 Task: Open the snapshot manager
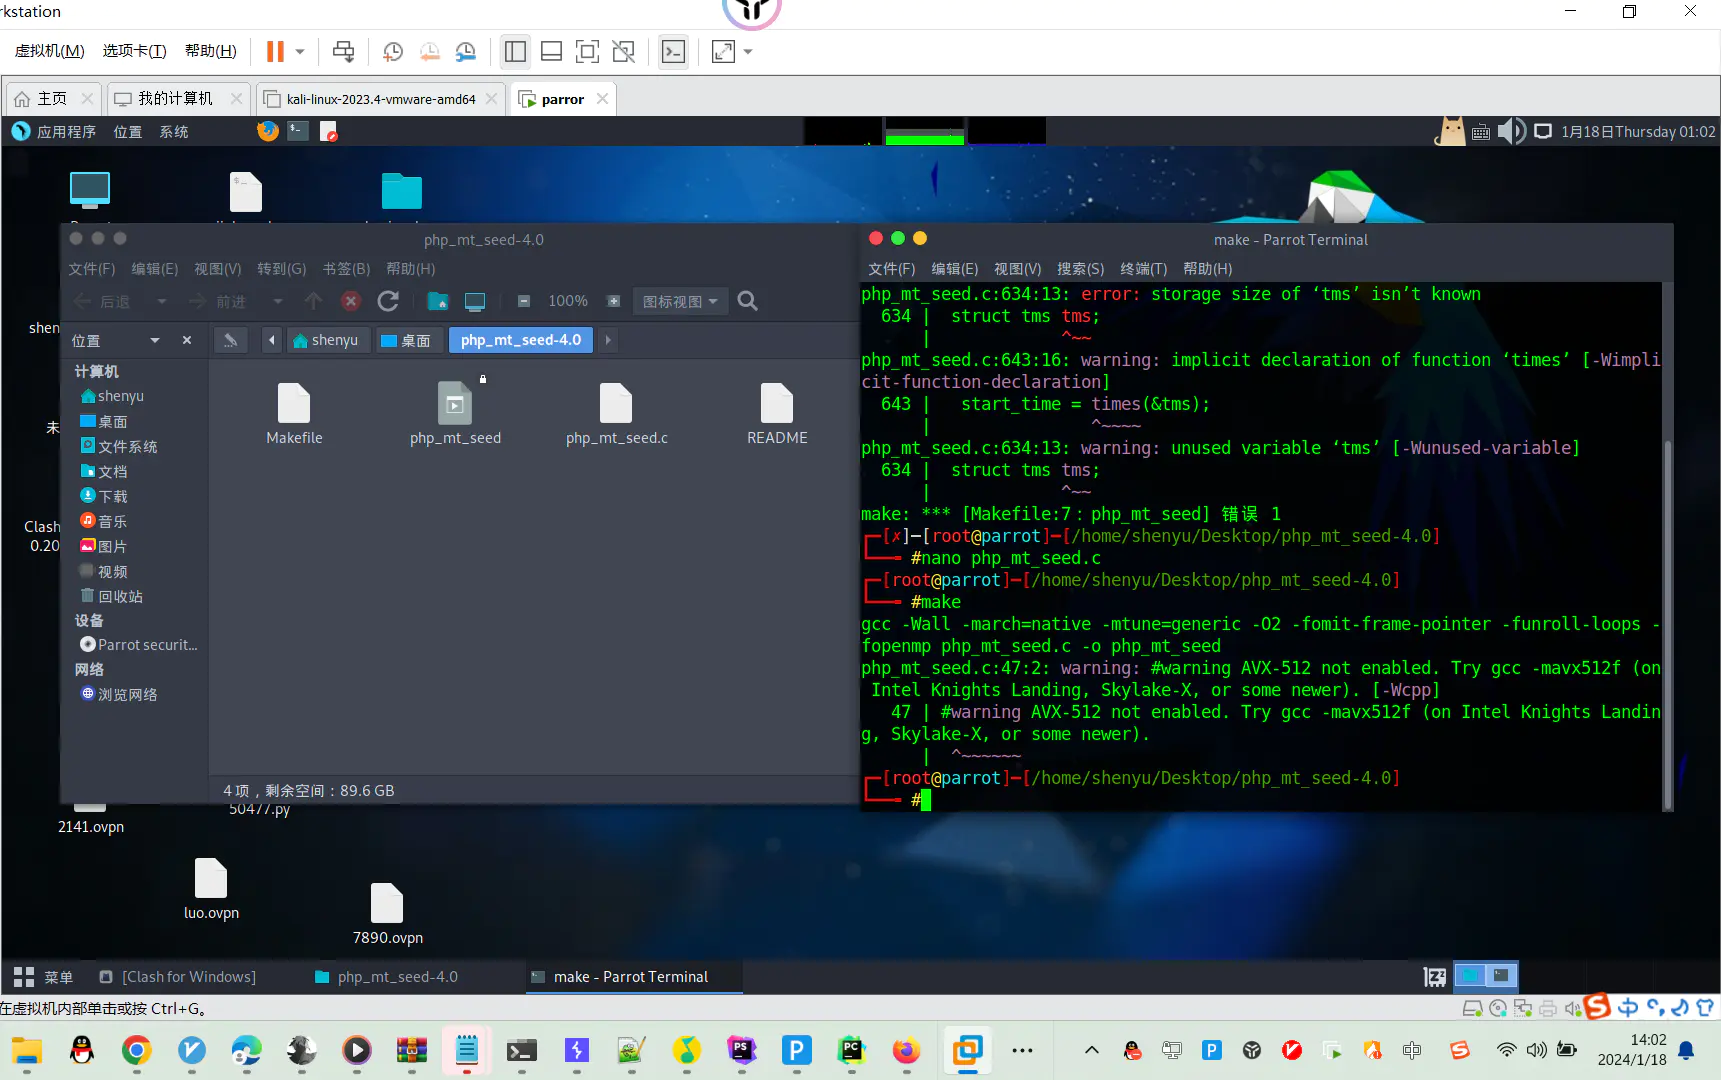[466, 51]
